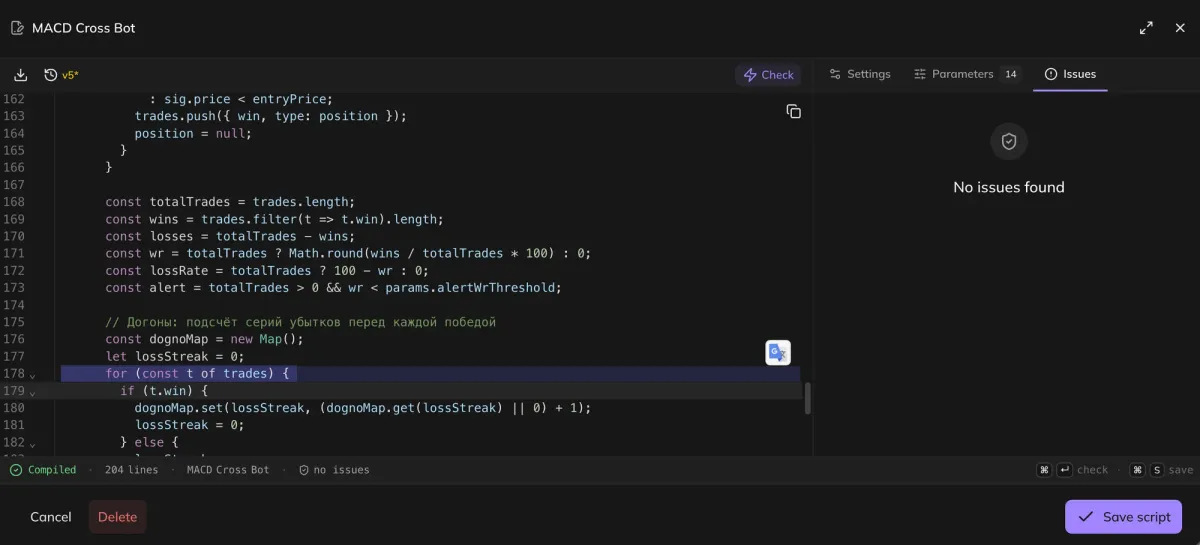Click the shield icon in Issues panel
This screenshot has height=545, width=1200.
[1009, 142]
